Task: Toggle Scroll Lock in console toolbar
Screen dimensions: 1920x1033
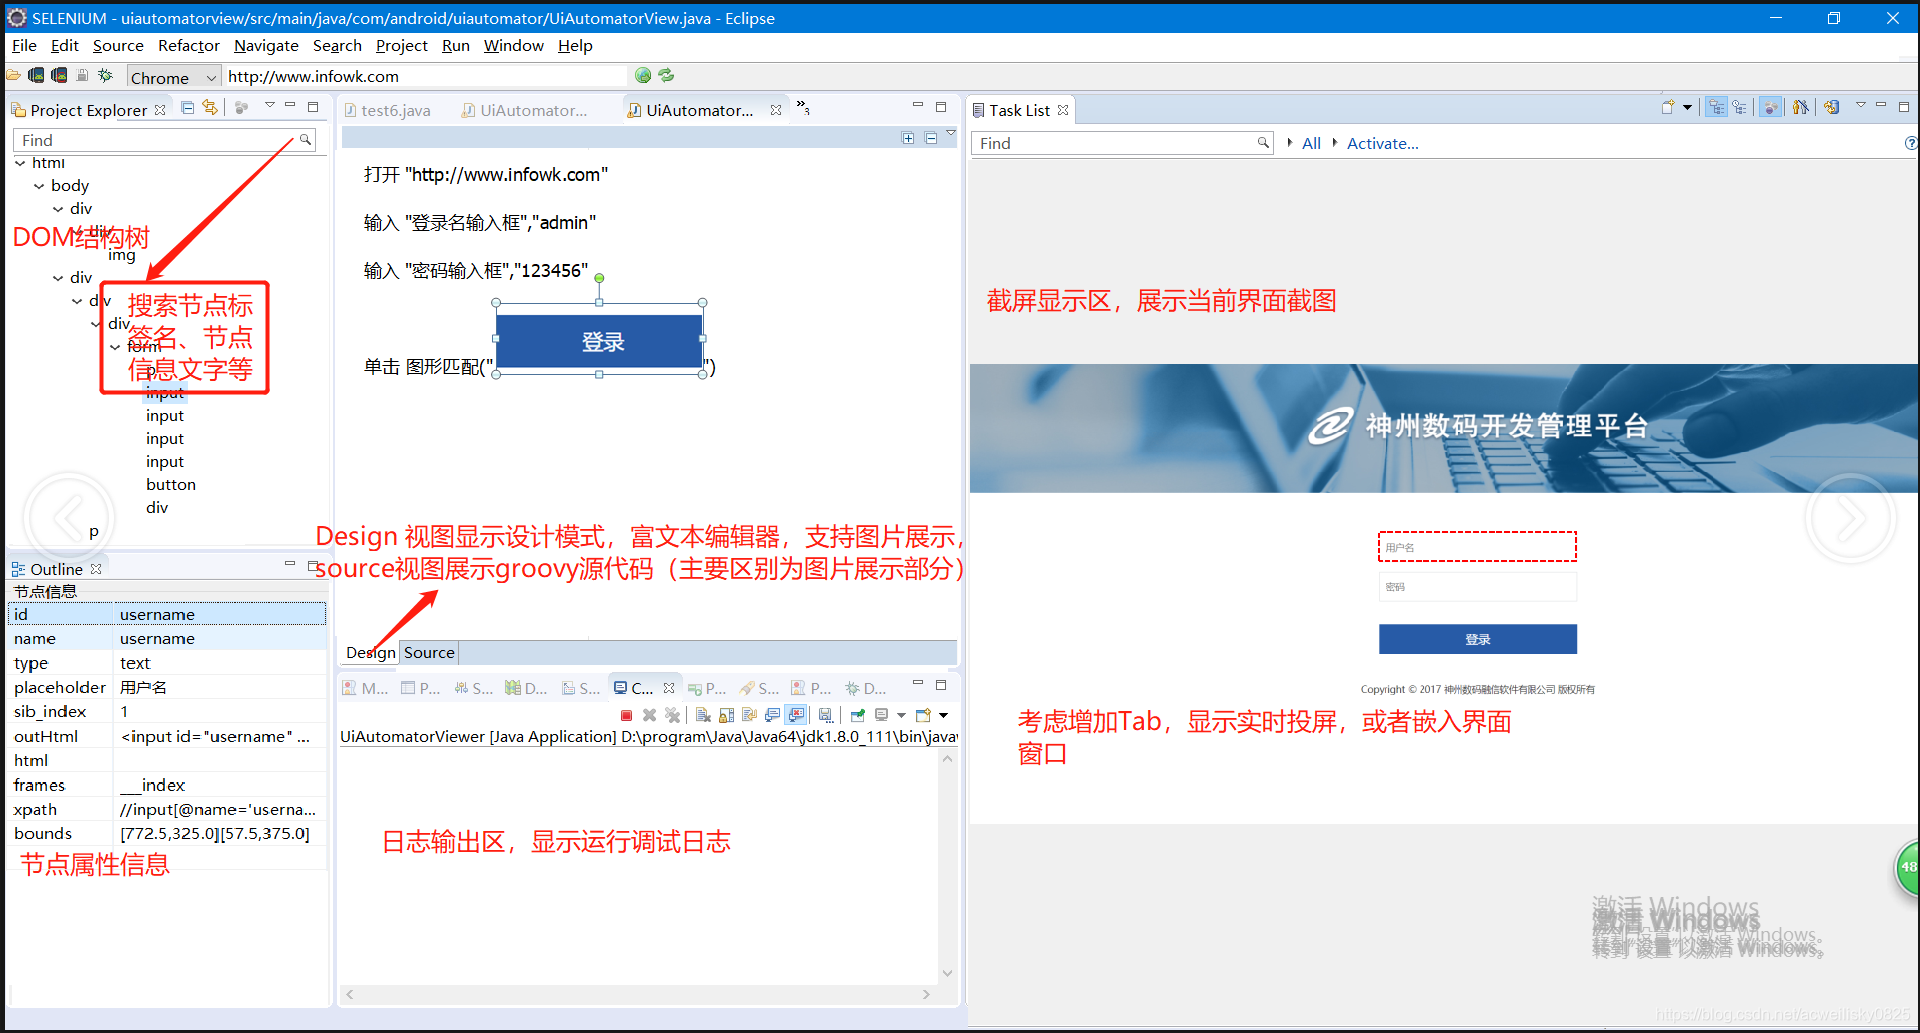Action: pyautogui.click(x=726, y=715)
